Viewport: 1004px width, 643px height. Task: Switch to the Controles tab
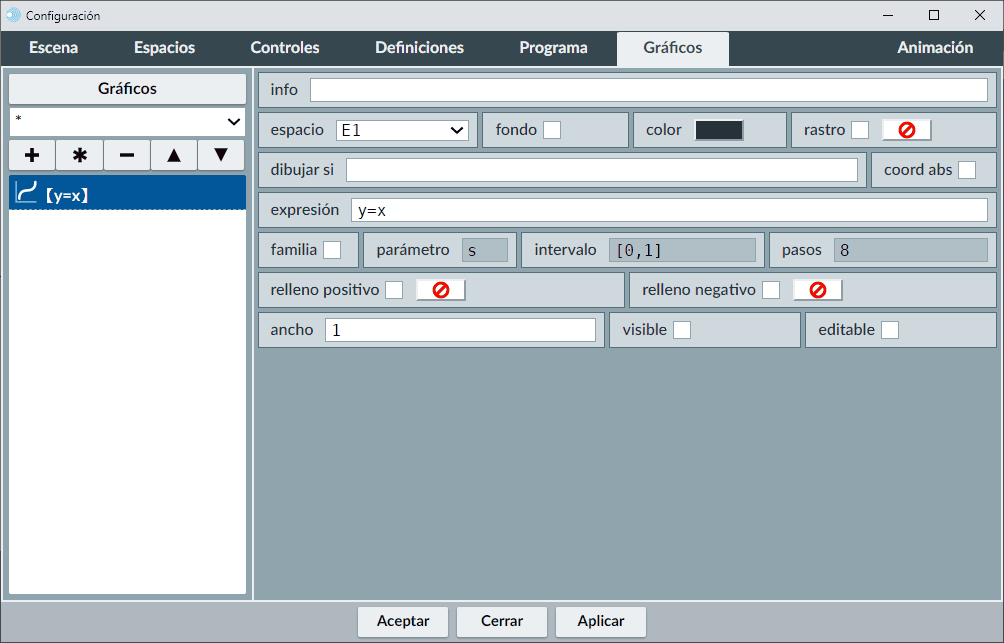(285, 48)
